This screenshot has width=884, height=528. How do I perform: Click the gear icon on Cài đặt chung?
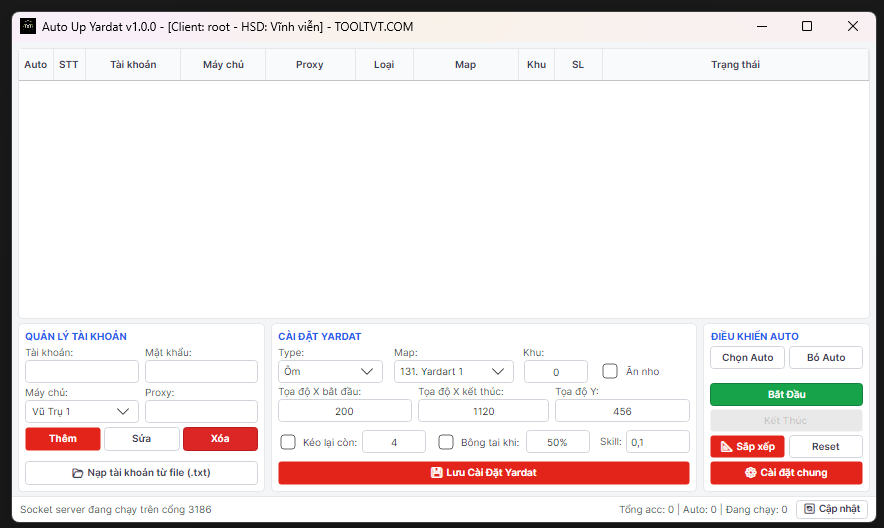point(750,472)
